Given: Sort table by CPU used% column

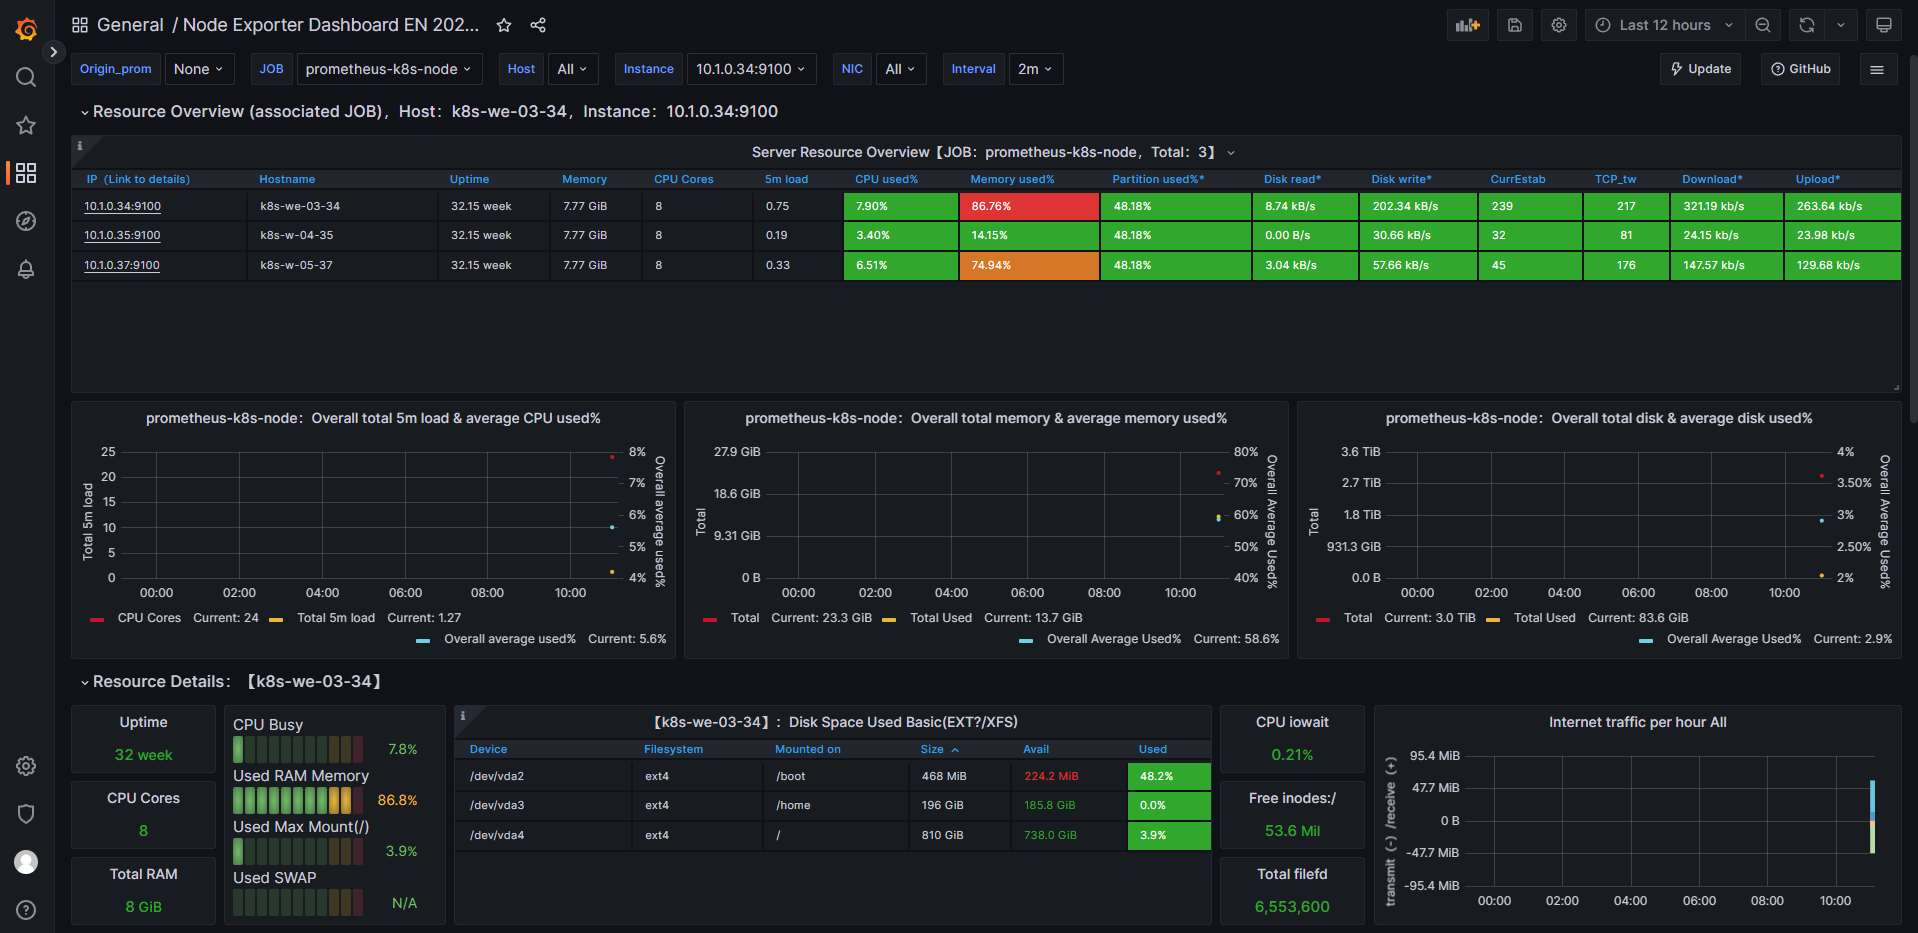Looking at the screenshot, I should (886, 179).
